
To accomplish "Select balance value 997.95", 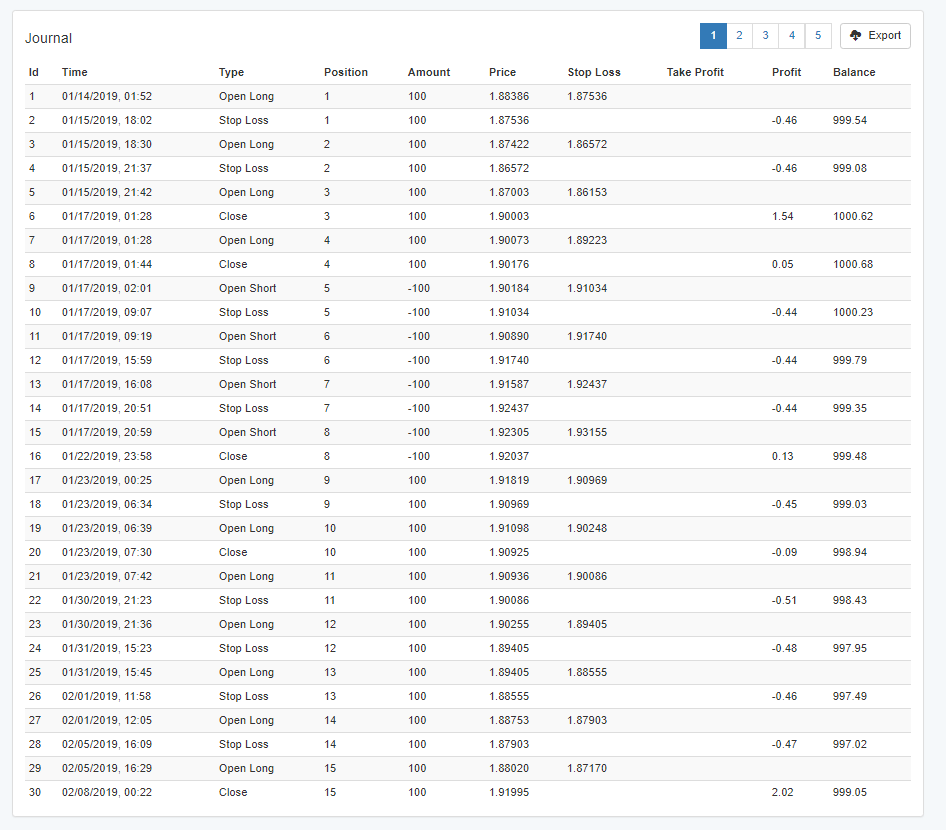I will pyautogui.click(x=850, y=648).
